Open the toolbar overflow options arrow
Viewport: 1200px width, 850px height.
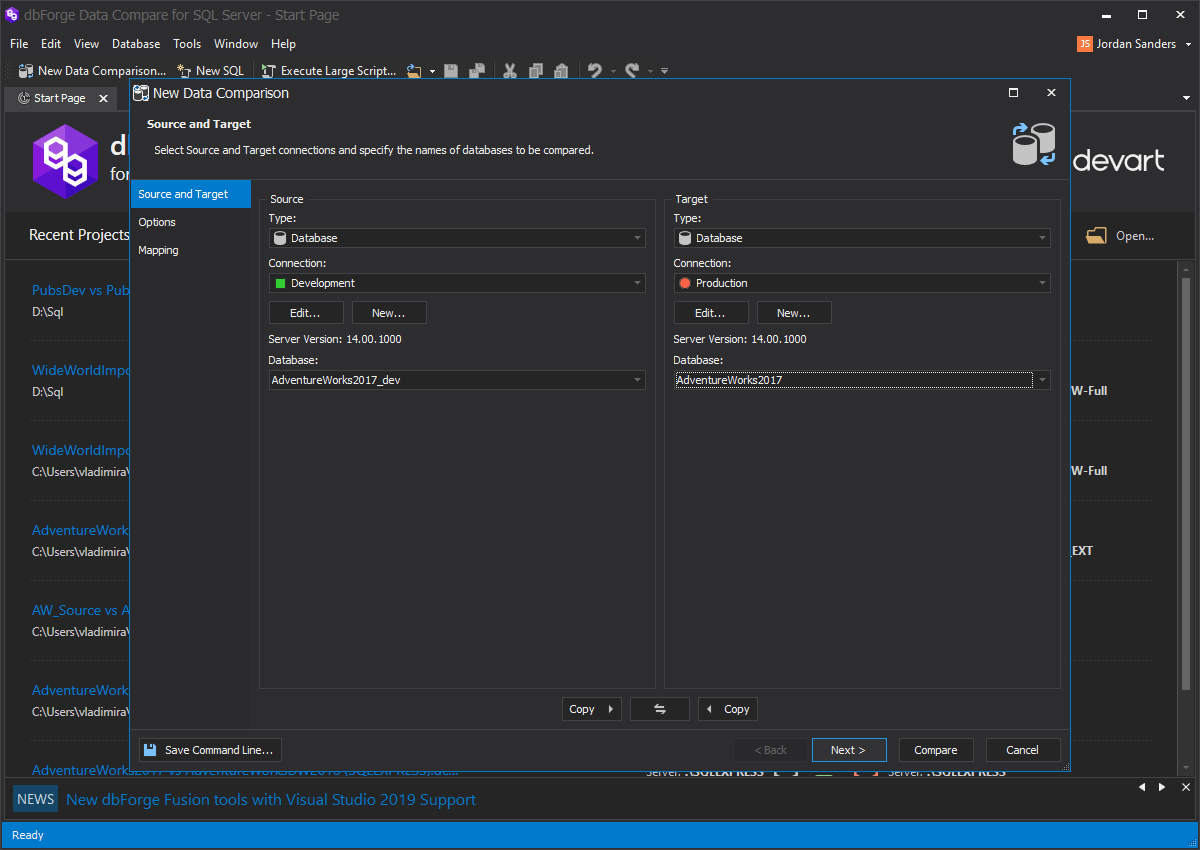[x=665, y=71]
